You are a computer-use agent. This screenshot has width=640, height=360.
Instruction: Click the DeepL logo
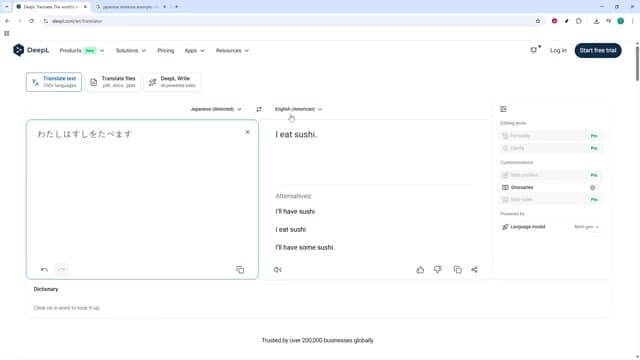(x=31, y=50)
